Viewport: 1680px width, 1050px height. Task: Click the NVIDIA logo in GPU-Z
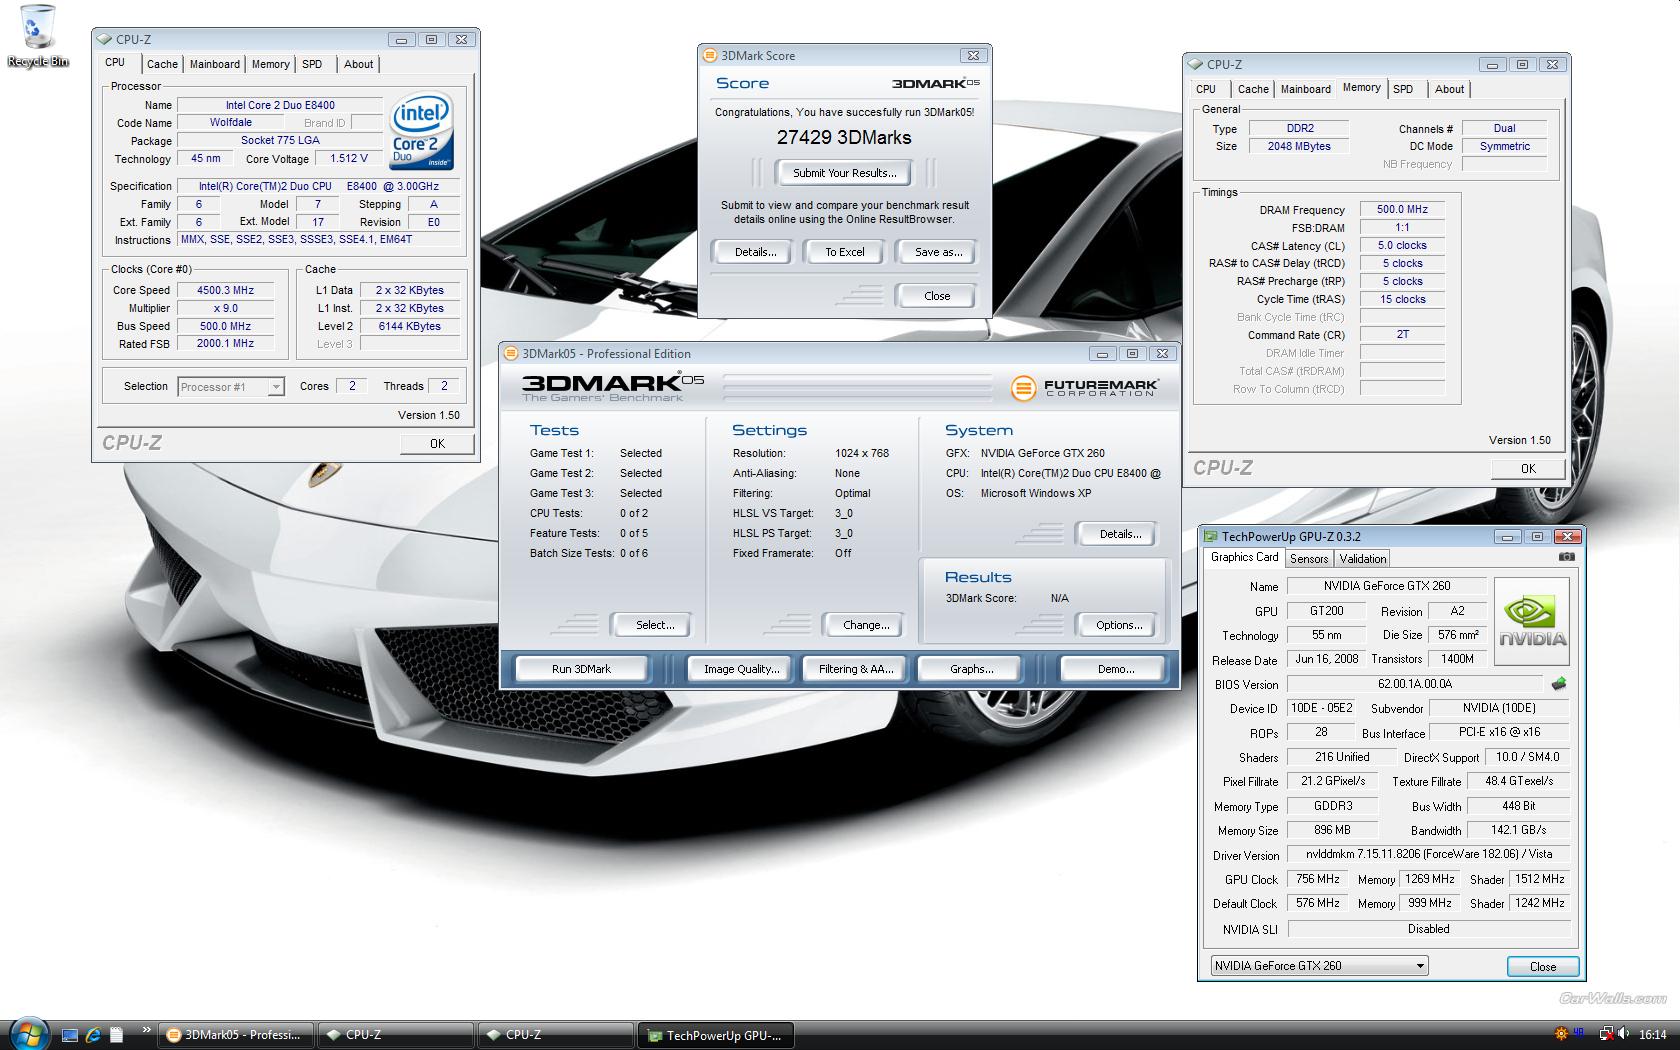point(1532,622)
